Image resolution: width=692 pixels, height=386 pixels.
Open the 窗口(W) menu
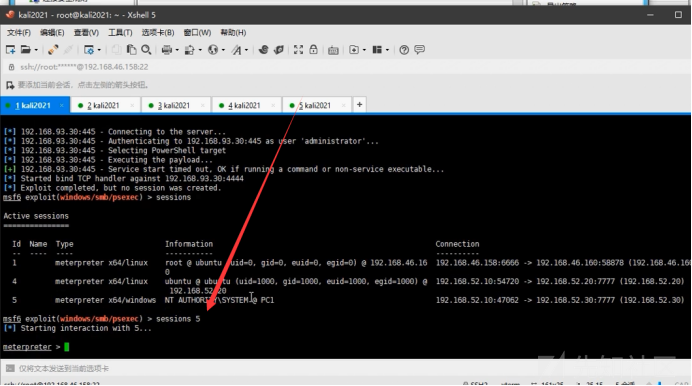[197, 33]
